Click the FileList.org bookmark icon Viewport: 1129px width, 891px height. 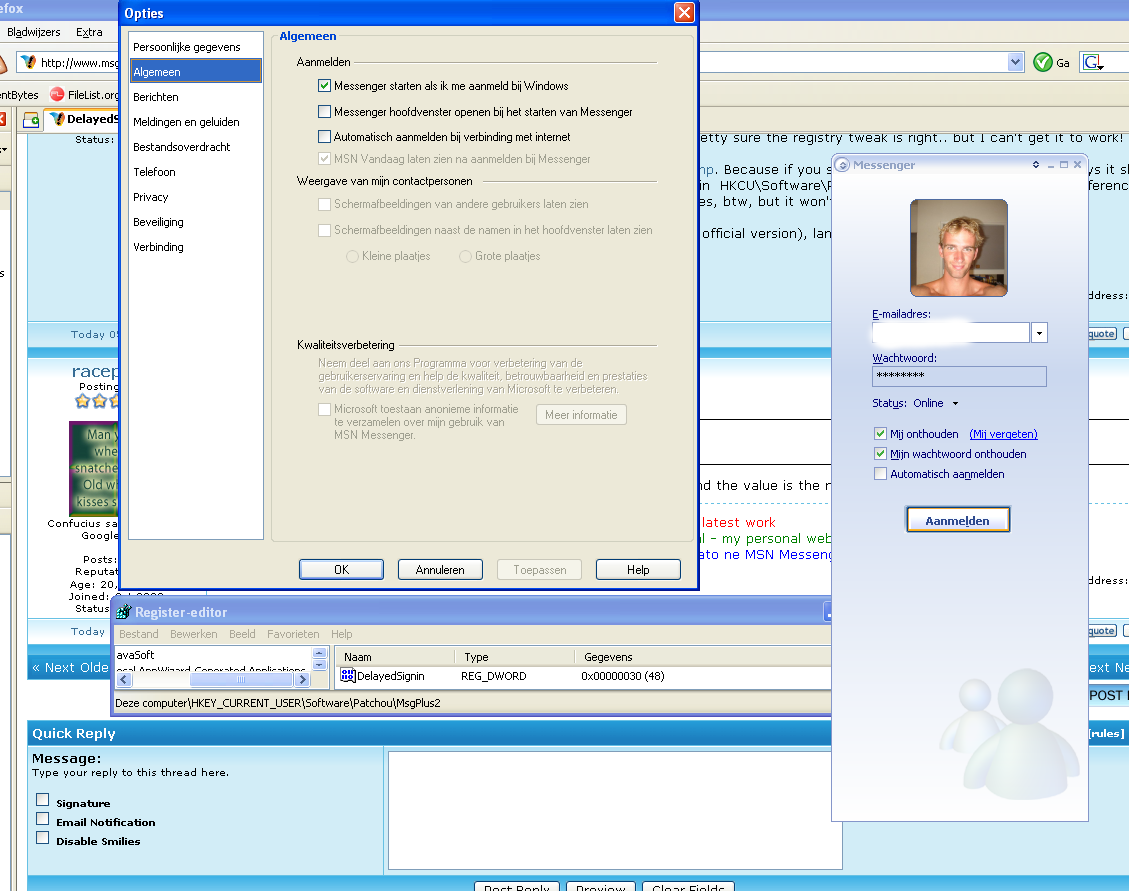pyautogui.click(x=57, y=95)
